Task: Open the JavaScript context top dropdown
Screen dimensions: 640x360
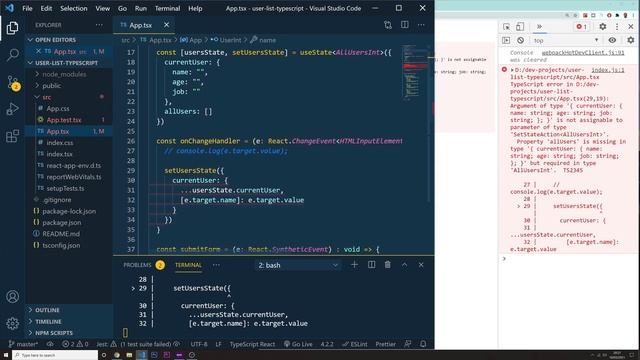Action: coord(566,40)
